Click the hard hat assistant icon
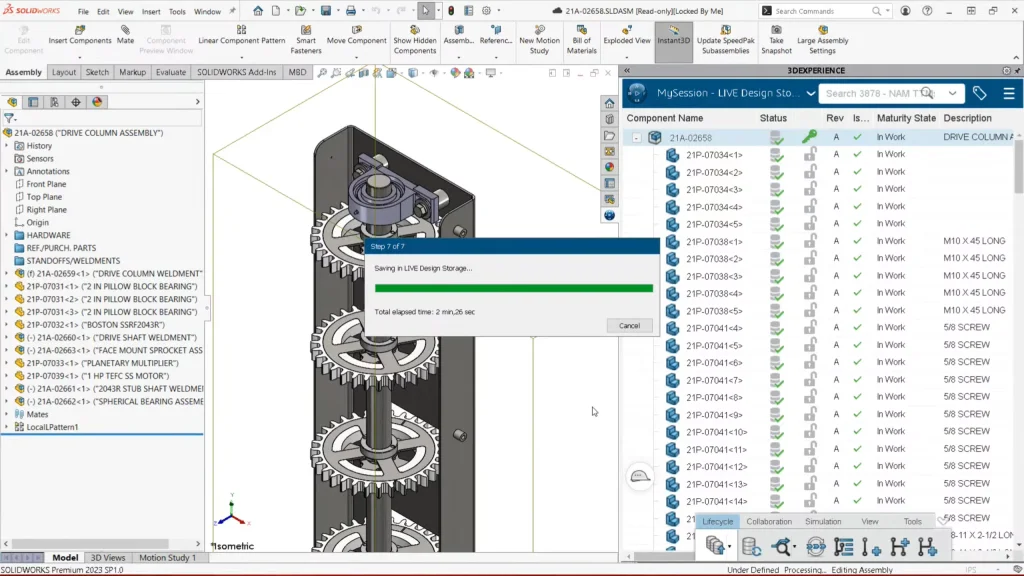 click(640, 476)
